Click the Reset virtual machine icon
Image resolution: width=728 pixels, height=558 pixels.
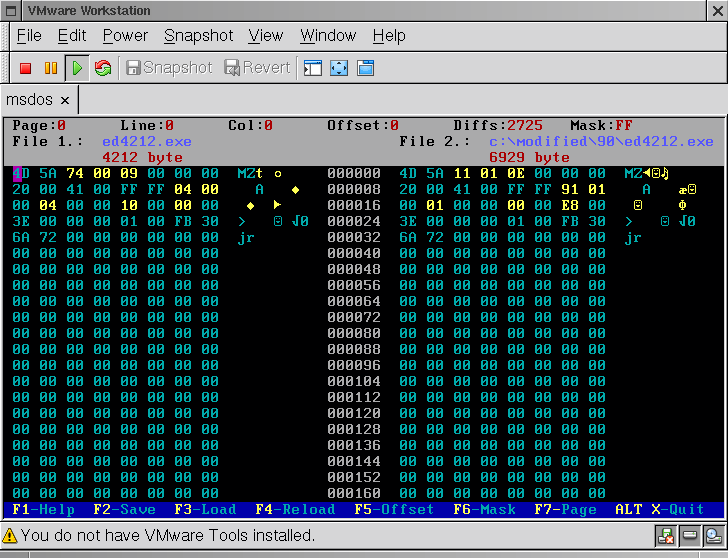(x=103, y=68)
